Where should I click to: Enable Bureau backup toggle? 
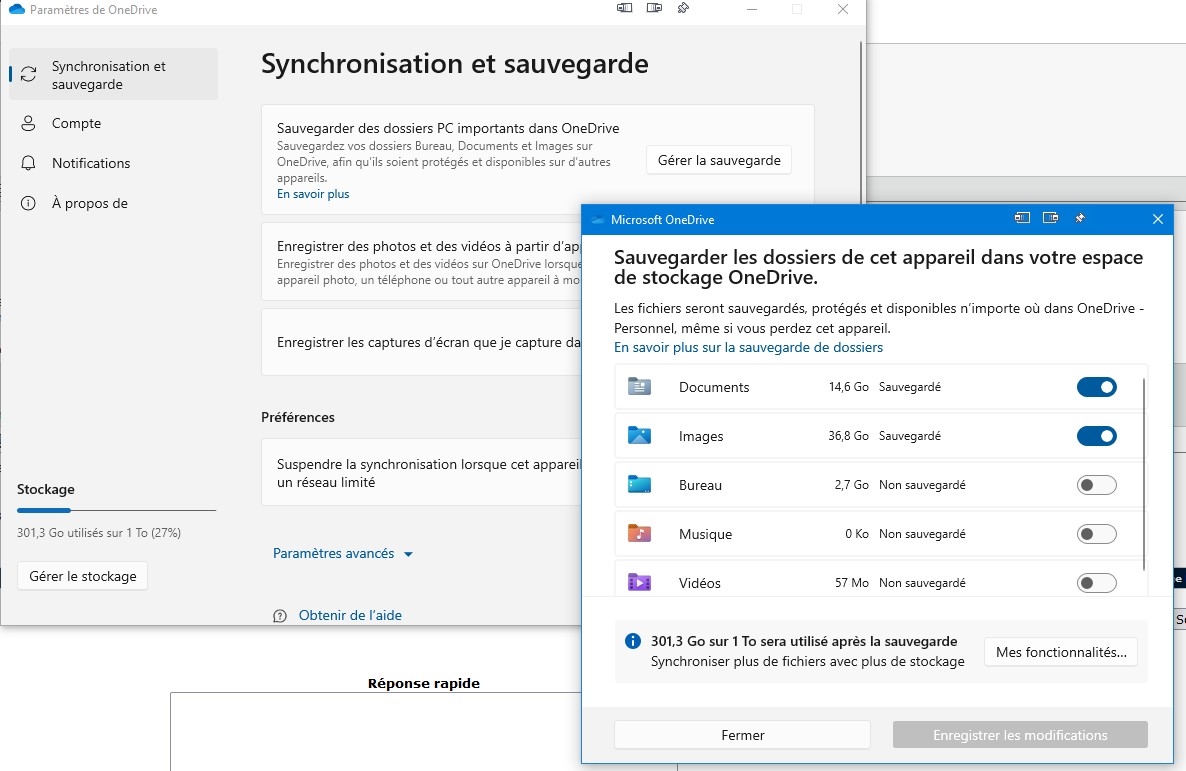(x=1097, y=485)
